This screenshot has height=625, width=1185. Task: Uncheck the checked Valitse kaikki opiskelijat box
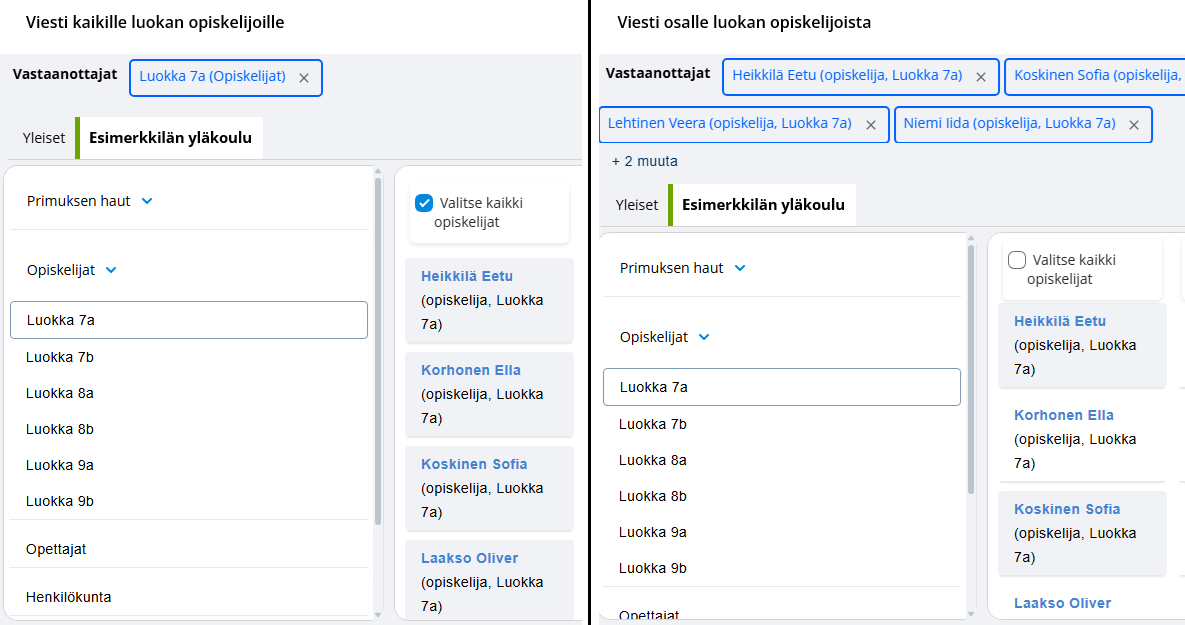click(x=424, y=203)
